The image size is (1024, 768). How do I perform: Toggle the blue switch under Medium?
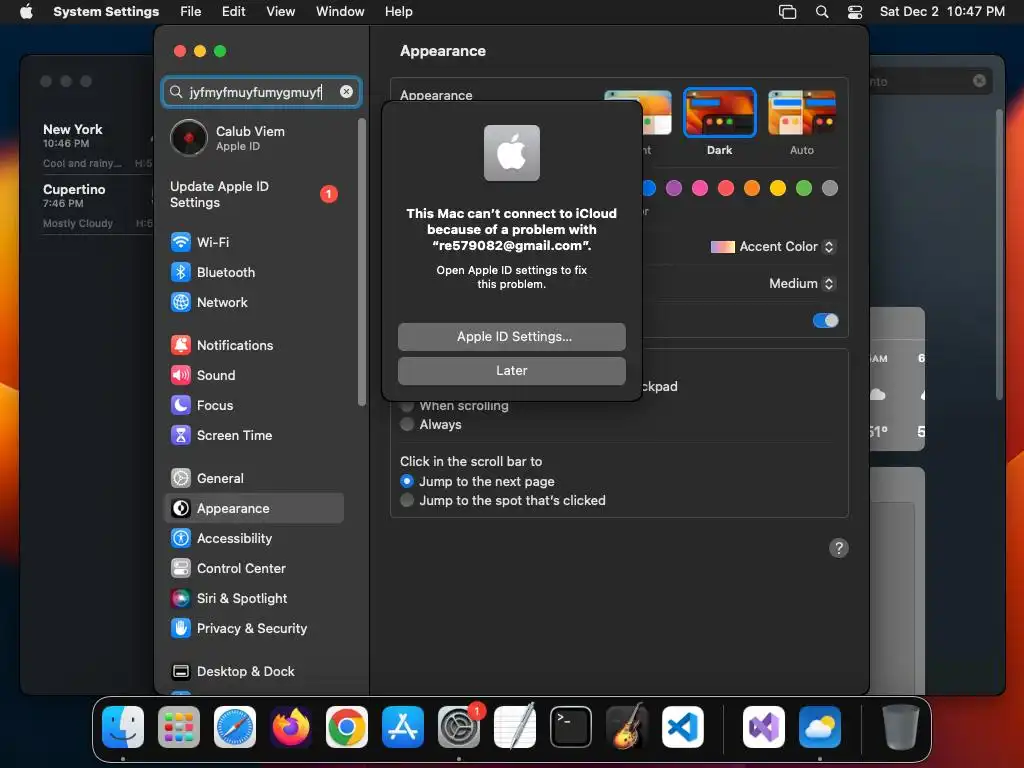coord(825,321)
